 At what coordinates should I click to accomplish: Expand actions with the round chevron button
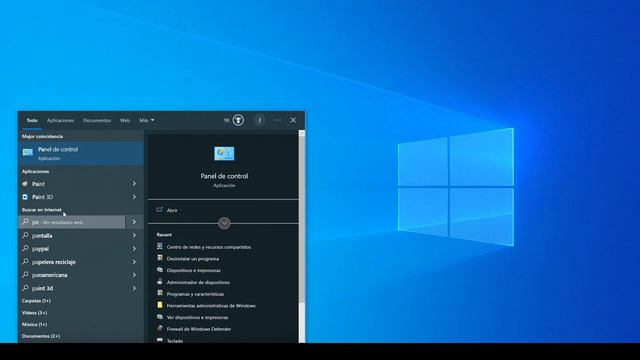tap(224, 223)
